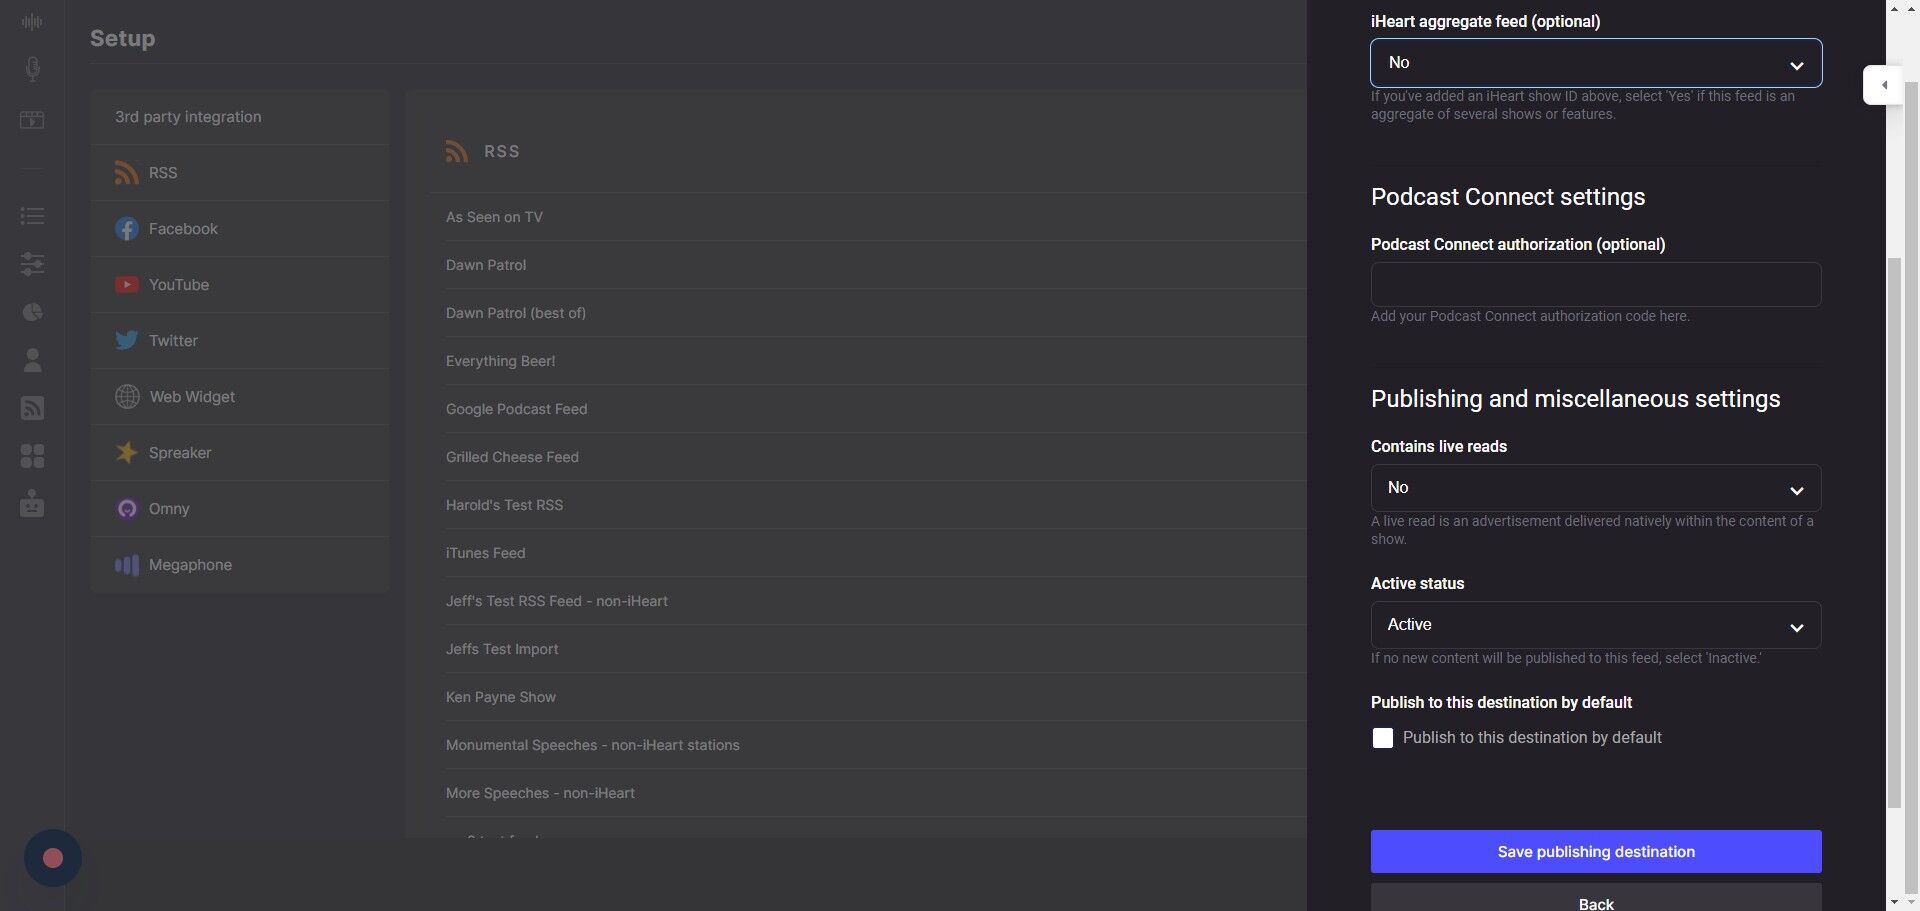The height and width of the screenshot is (911, 1920).
Task: Click Save publishing destination
Action: pyautogui.click(x=1596, y=852)
